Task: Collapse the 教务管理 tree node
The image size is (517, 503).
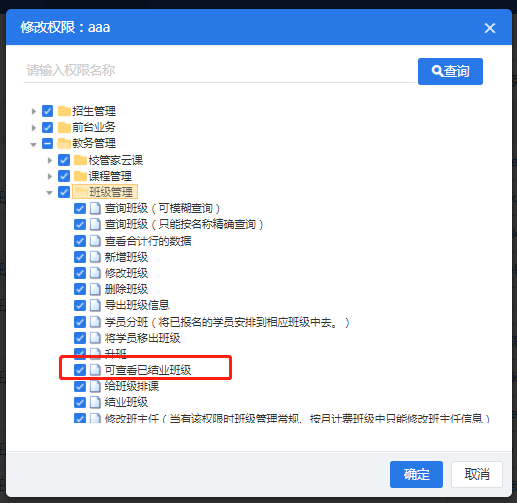Action: click(33, 144)
